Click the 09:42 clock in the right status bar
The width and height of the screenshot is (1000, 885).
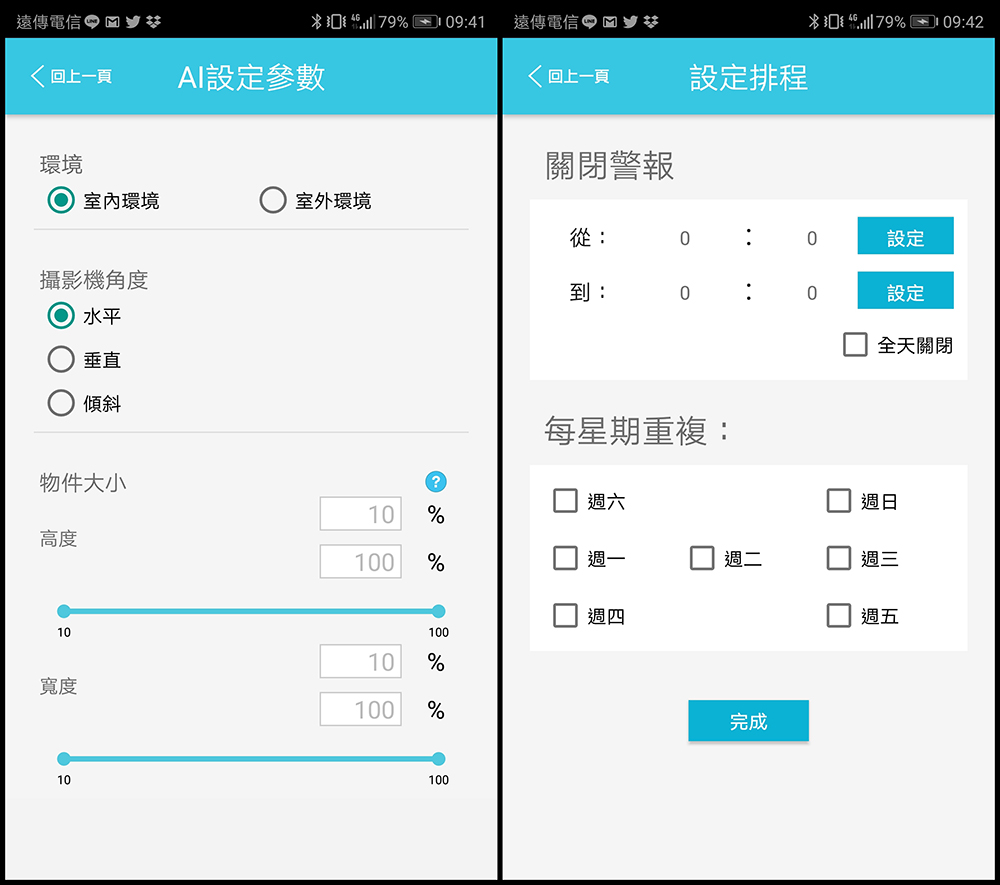[x=963, y=22]
